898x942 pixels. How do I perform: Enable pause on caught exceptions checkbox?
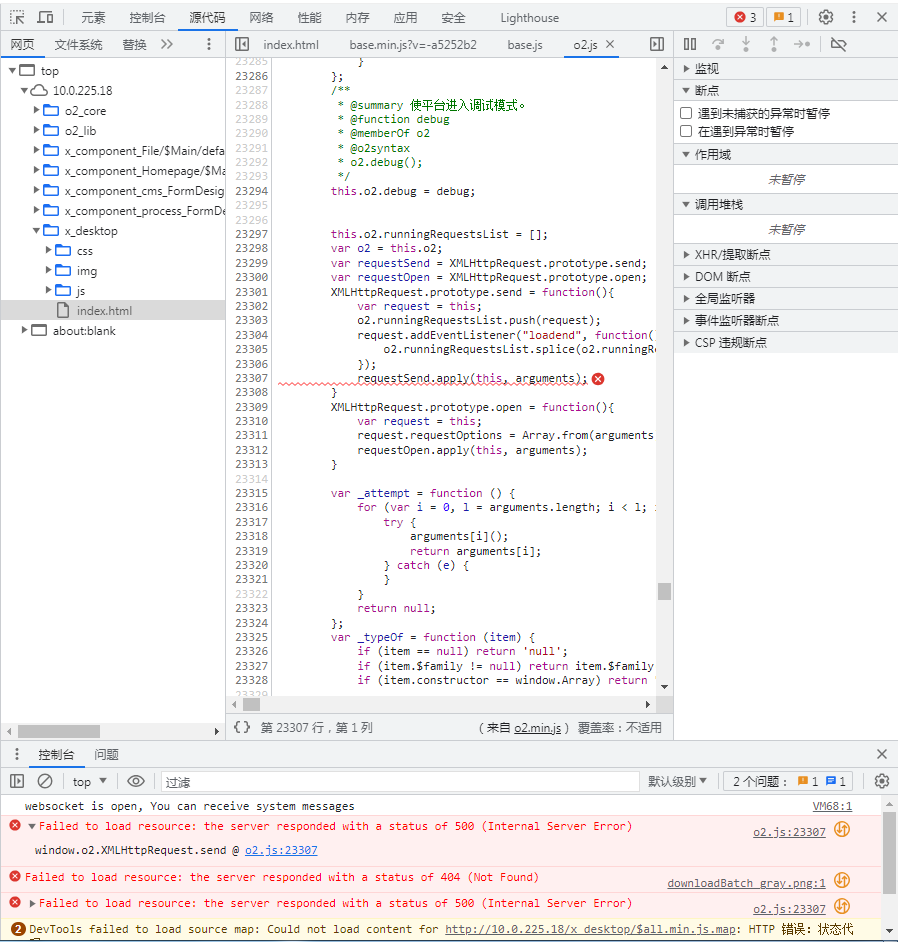tap(686, 131)
